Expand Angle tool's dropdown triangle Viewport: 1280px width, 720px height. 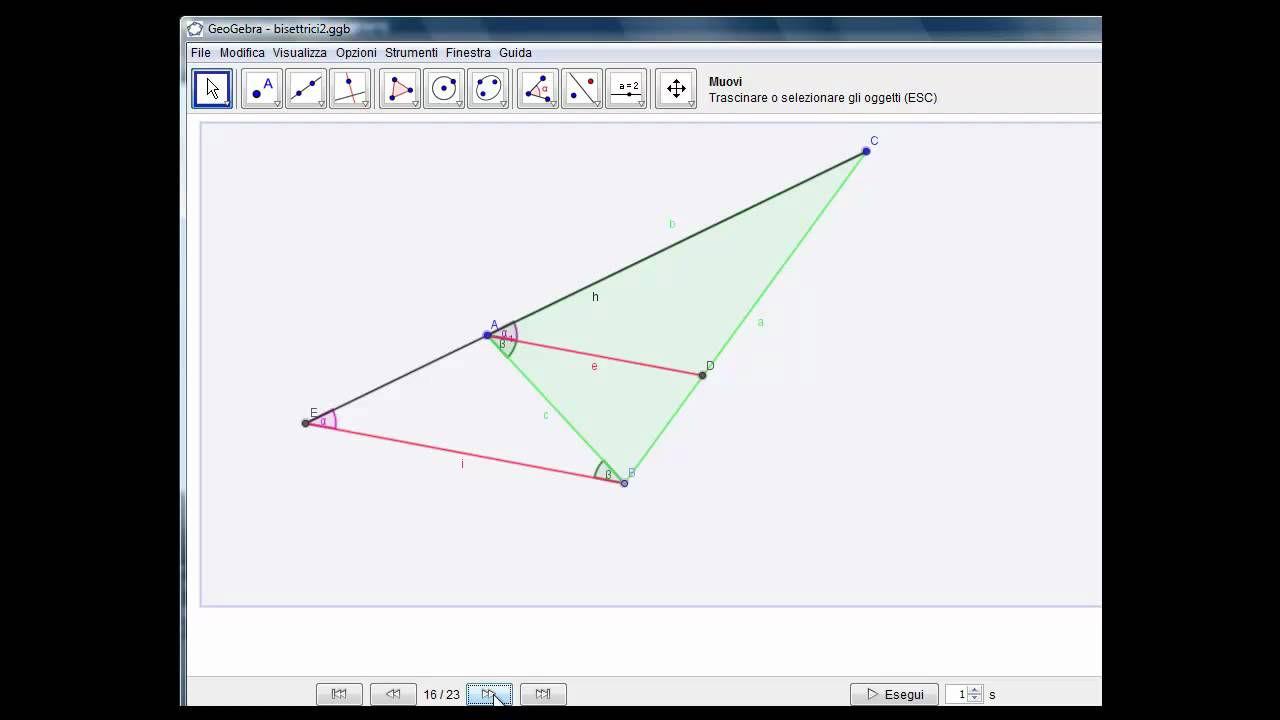point(553,103)
